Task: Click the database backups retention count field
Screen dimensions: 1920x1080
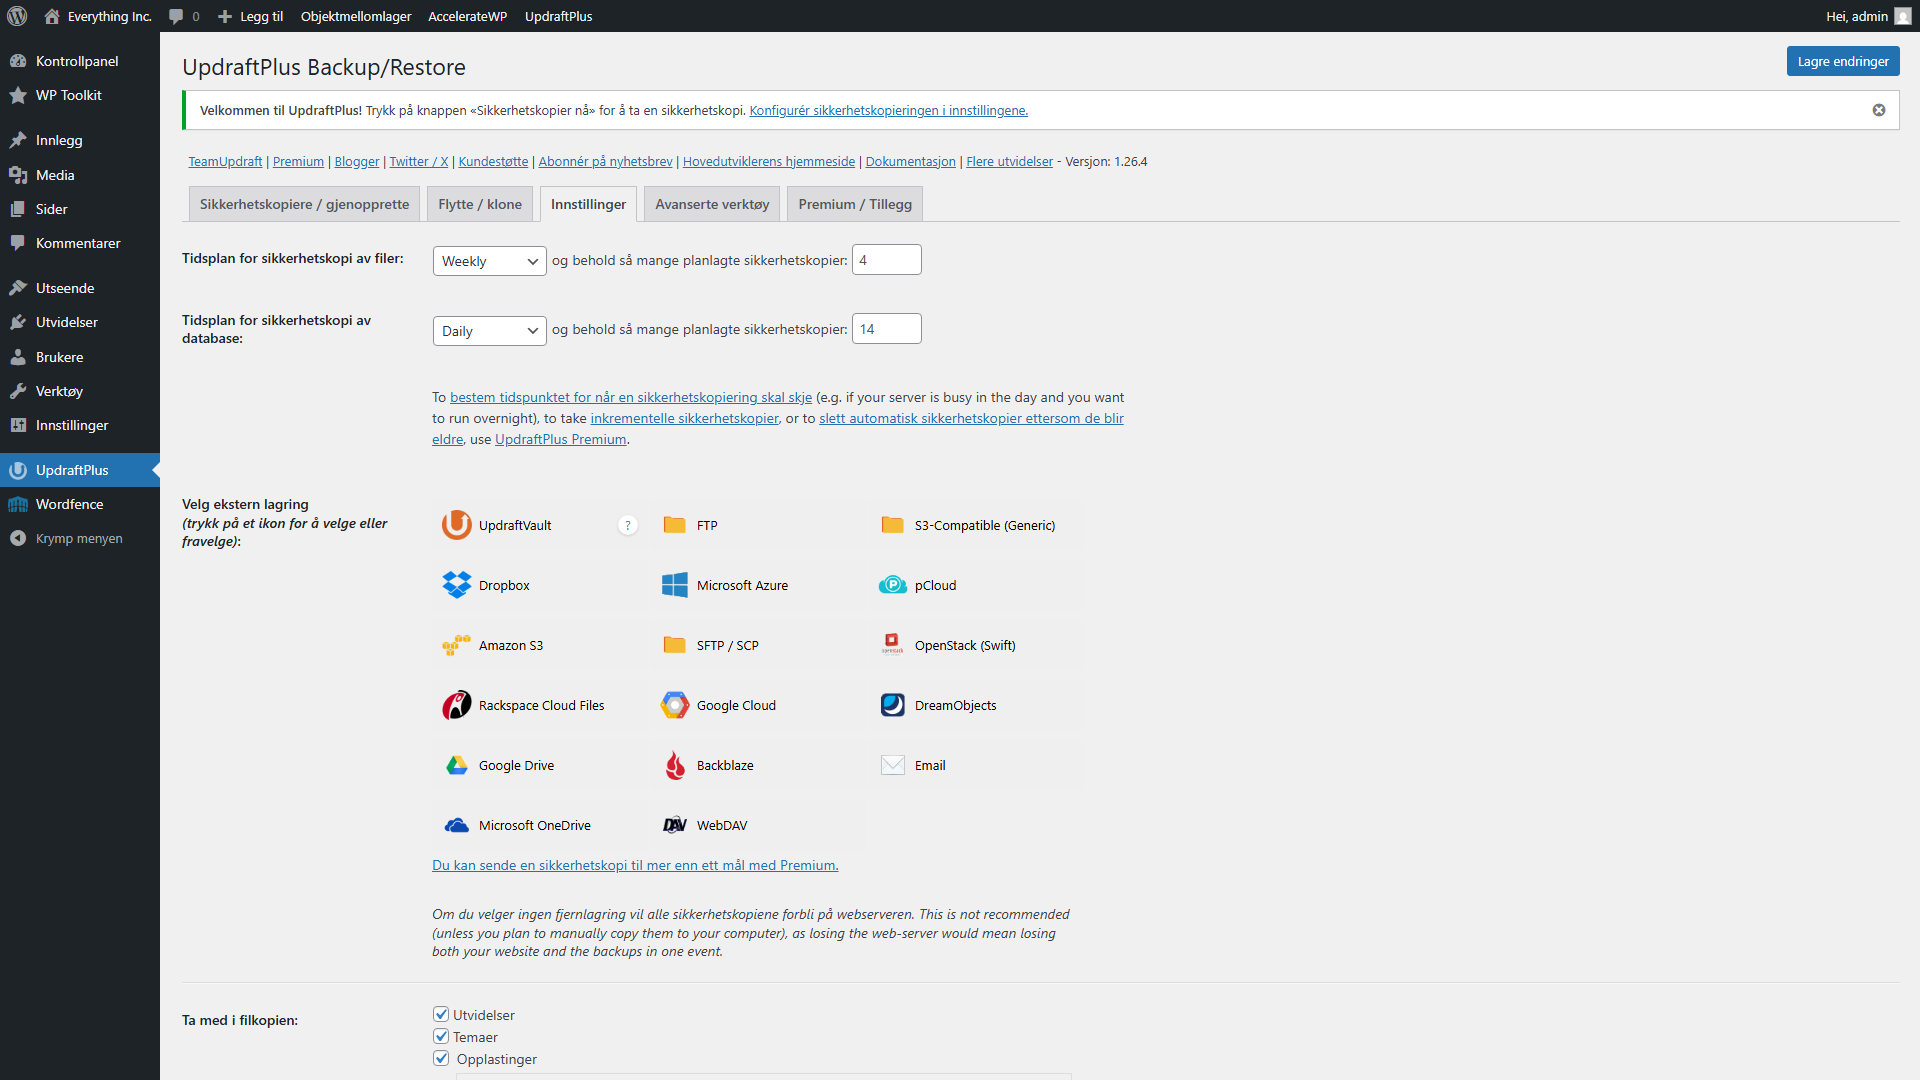Action: click(x=887, y=329)
